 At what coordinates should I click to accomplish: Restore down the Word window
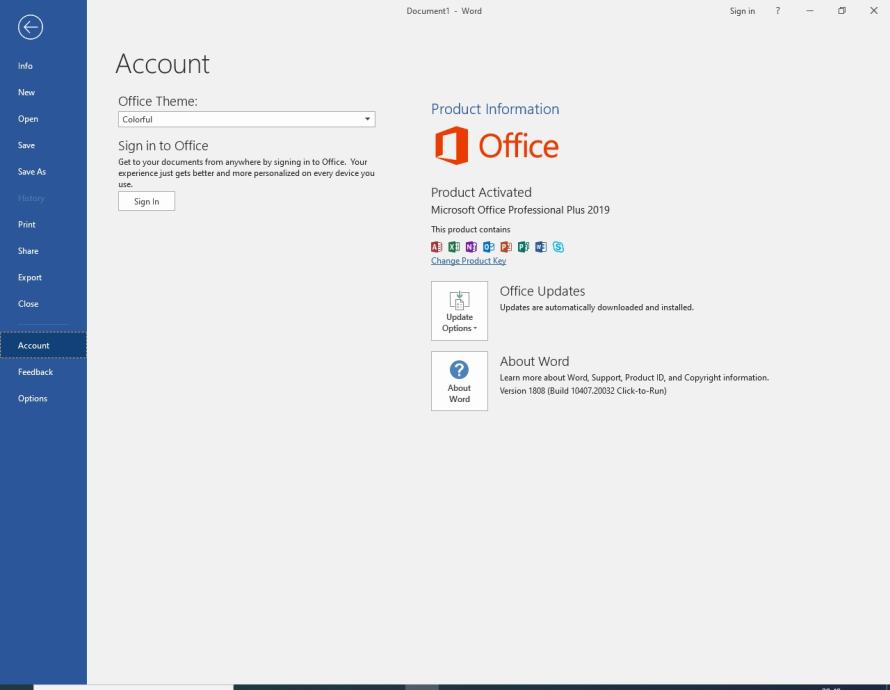click(842, 11)
